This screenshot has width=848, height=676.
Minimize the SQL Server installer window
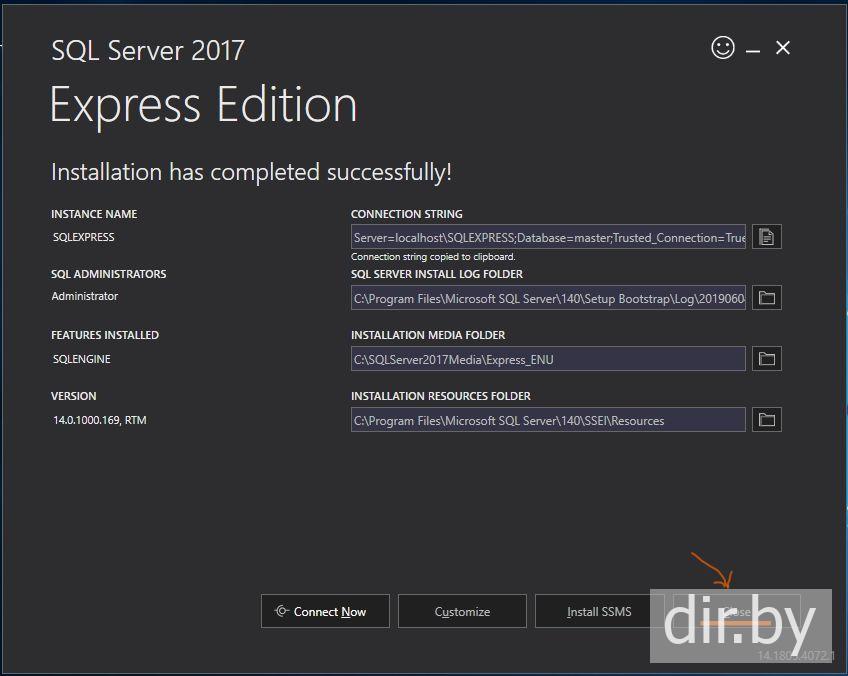(753, 51)
